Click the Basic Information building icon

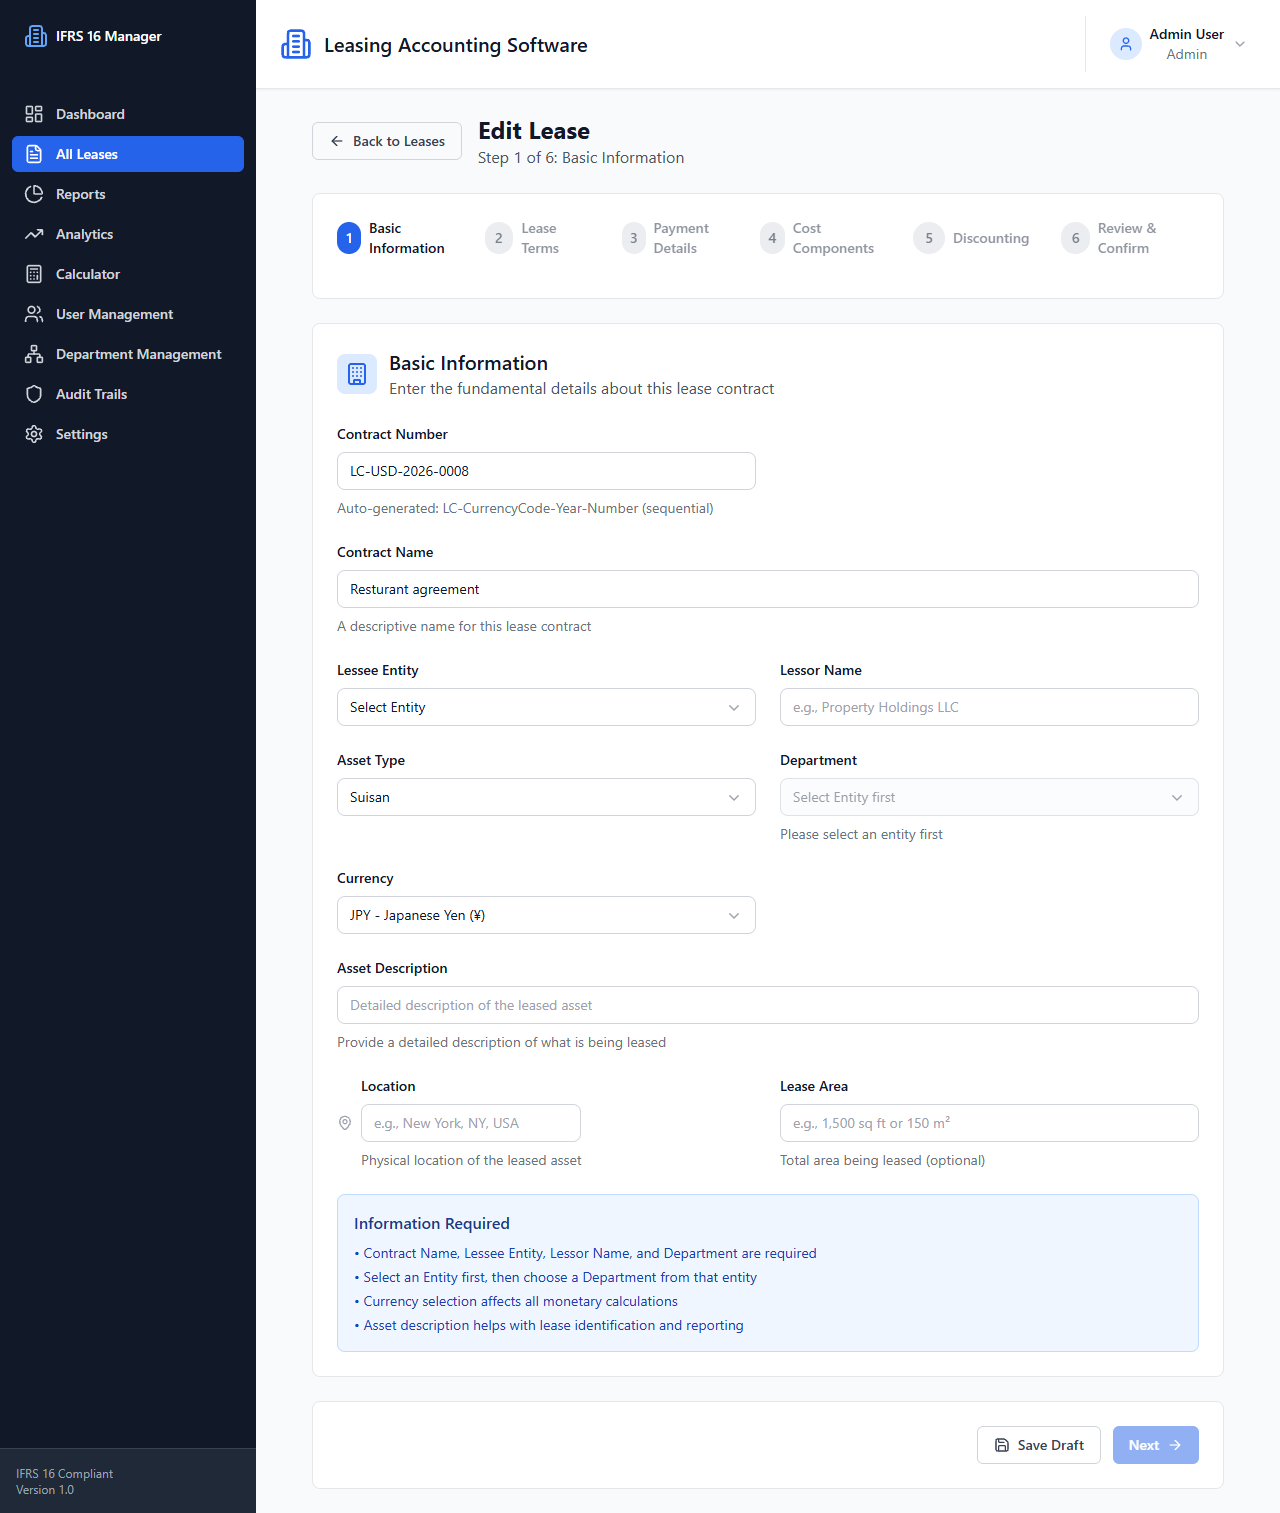click(x=357, y=374)
